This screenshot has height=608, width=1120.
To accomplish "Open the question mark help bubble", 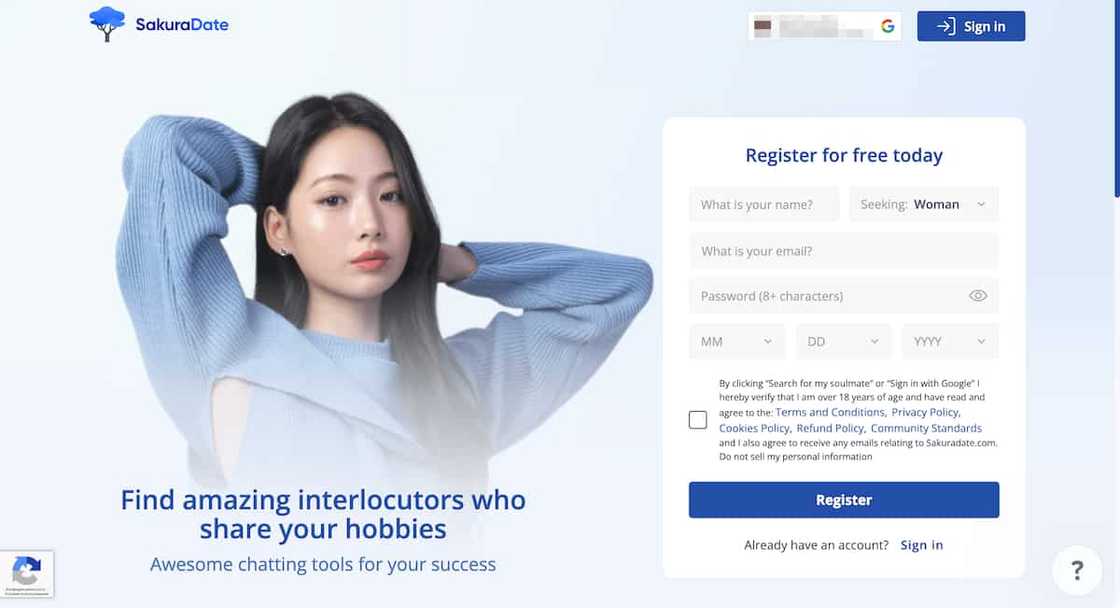I will point(1077,570).
